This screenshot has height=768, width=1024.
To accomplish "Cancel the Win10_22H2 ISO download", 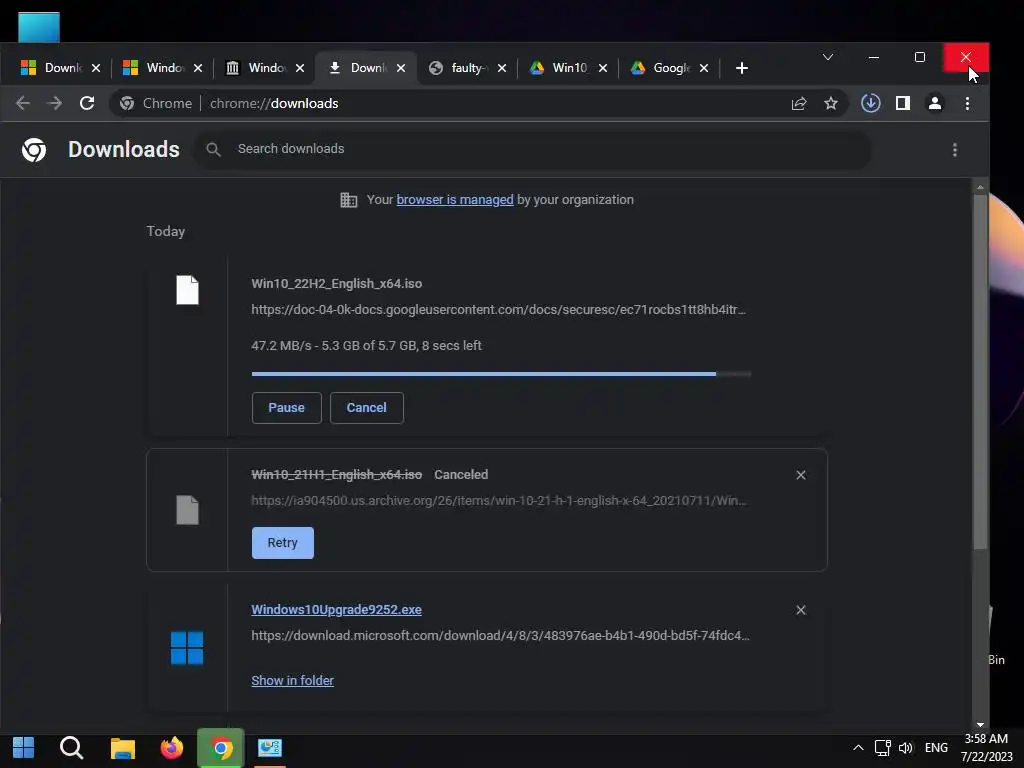I will (x=366, y=408).
